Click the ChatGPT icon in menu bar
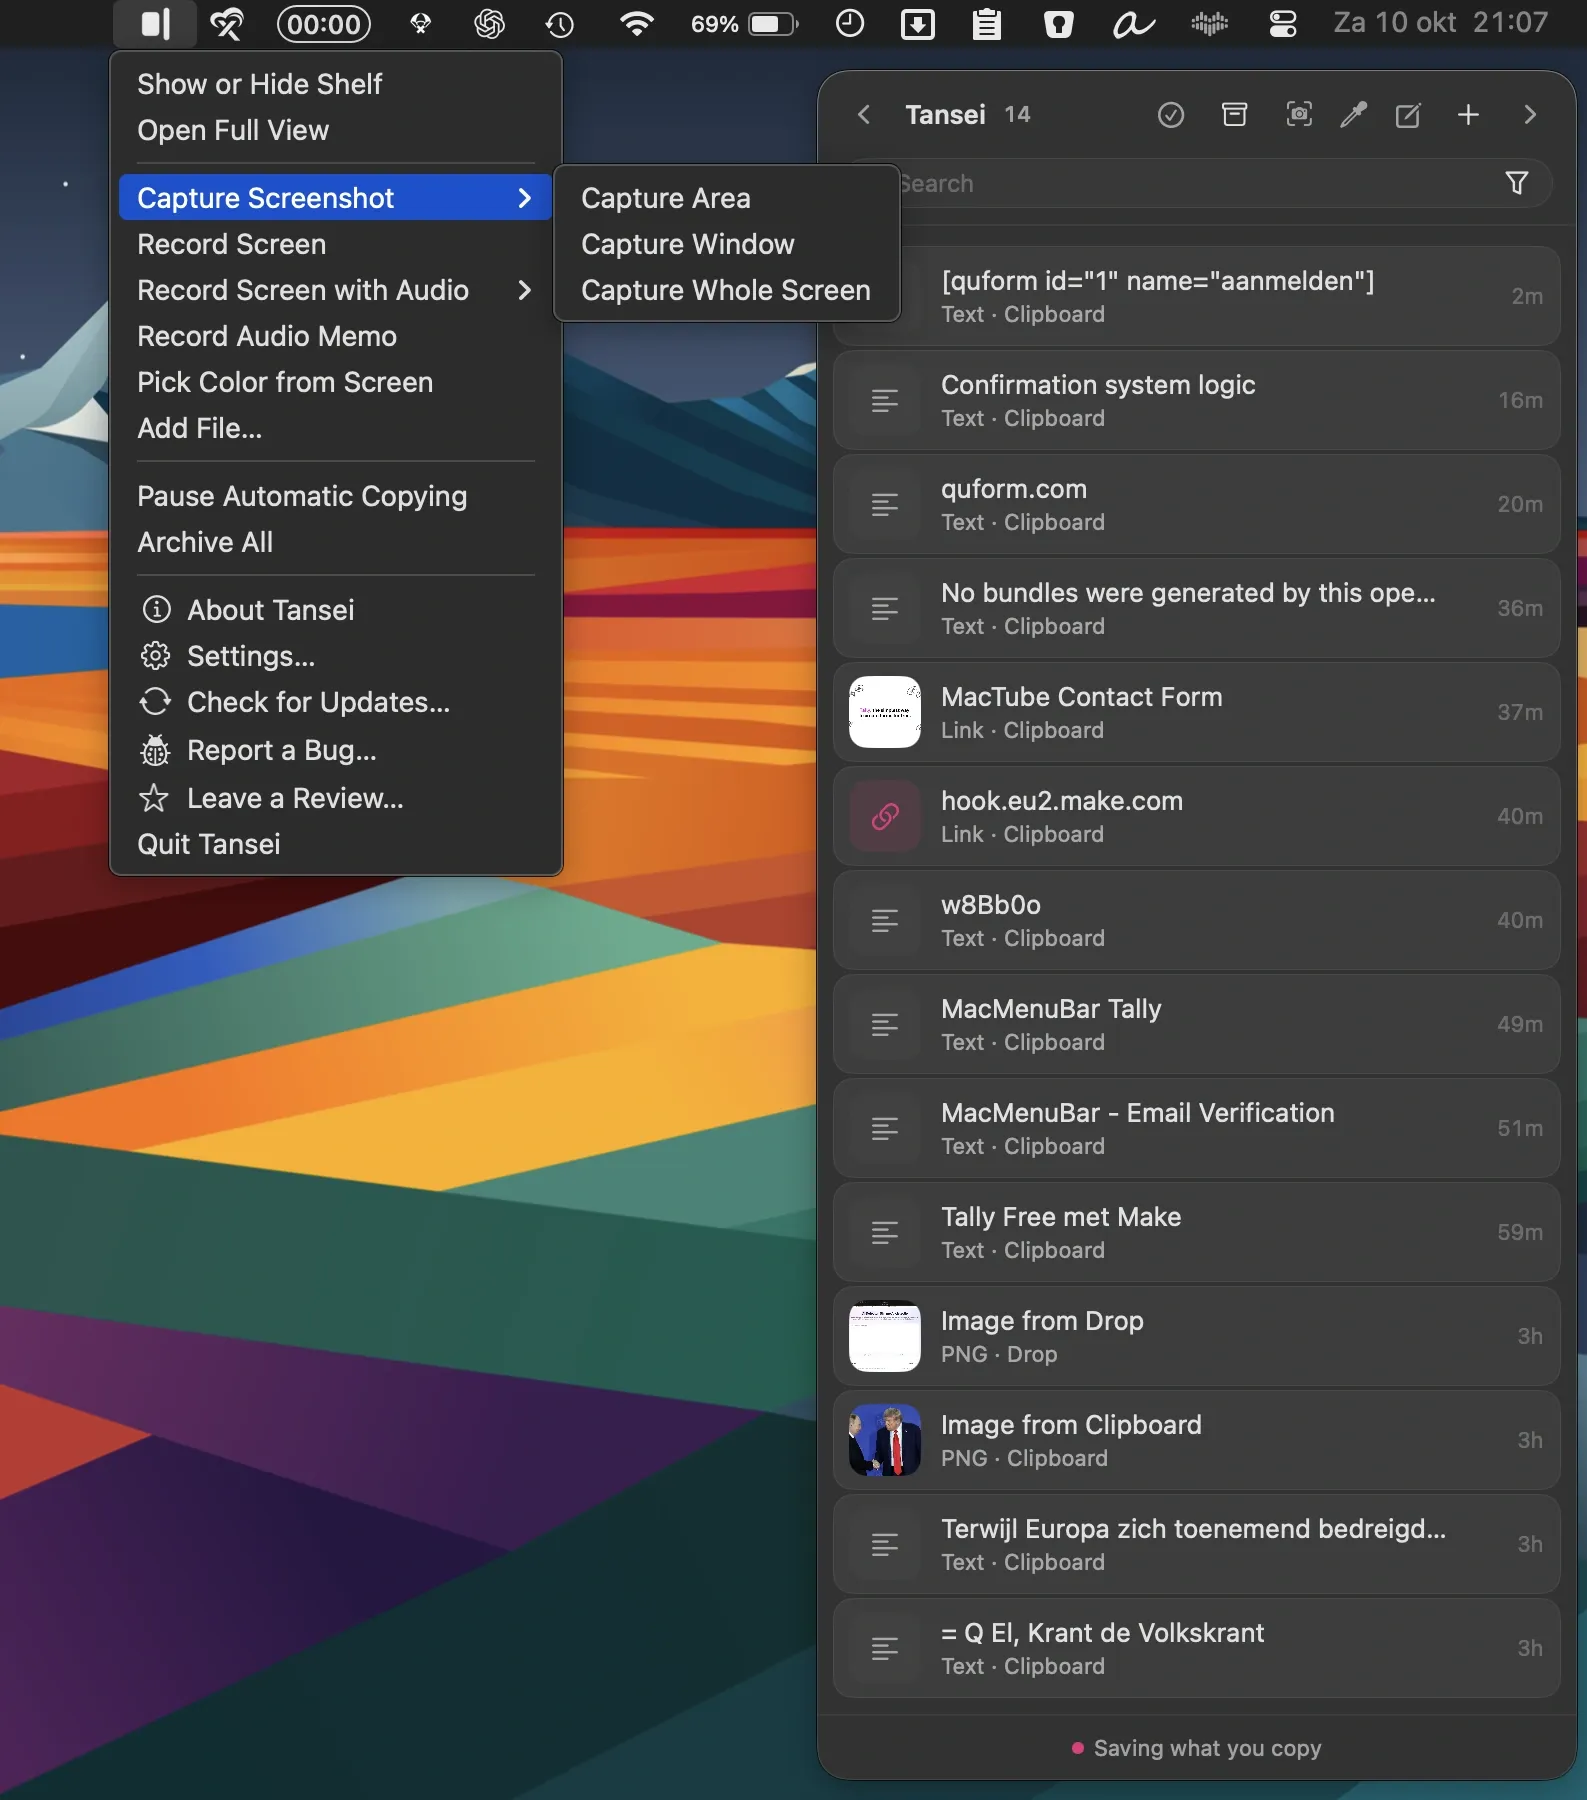This screenshot has width=1587, height=1800. [x=489, y=23]
